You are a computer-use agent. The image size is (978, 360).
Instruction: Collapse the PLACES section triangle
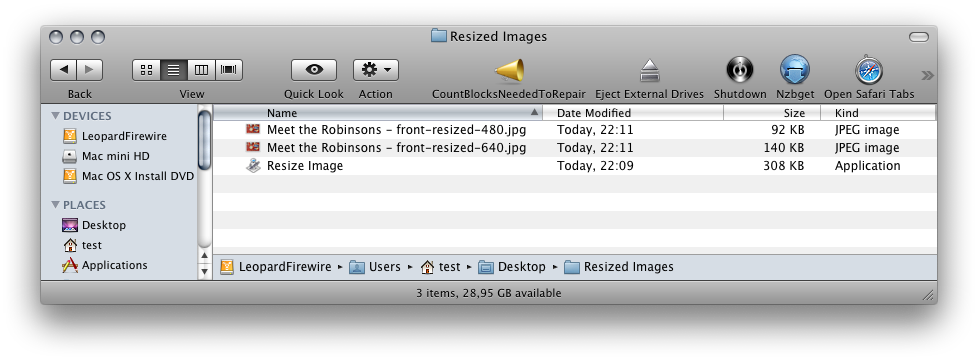coord(56,205)
